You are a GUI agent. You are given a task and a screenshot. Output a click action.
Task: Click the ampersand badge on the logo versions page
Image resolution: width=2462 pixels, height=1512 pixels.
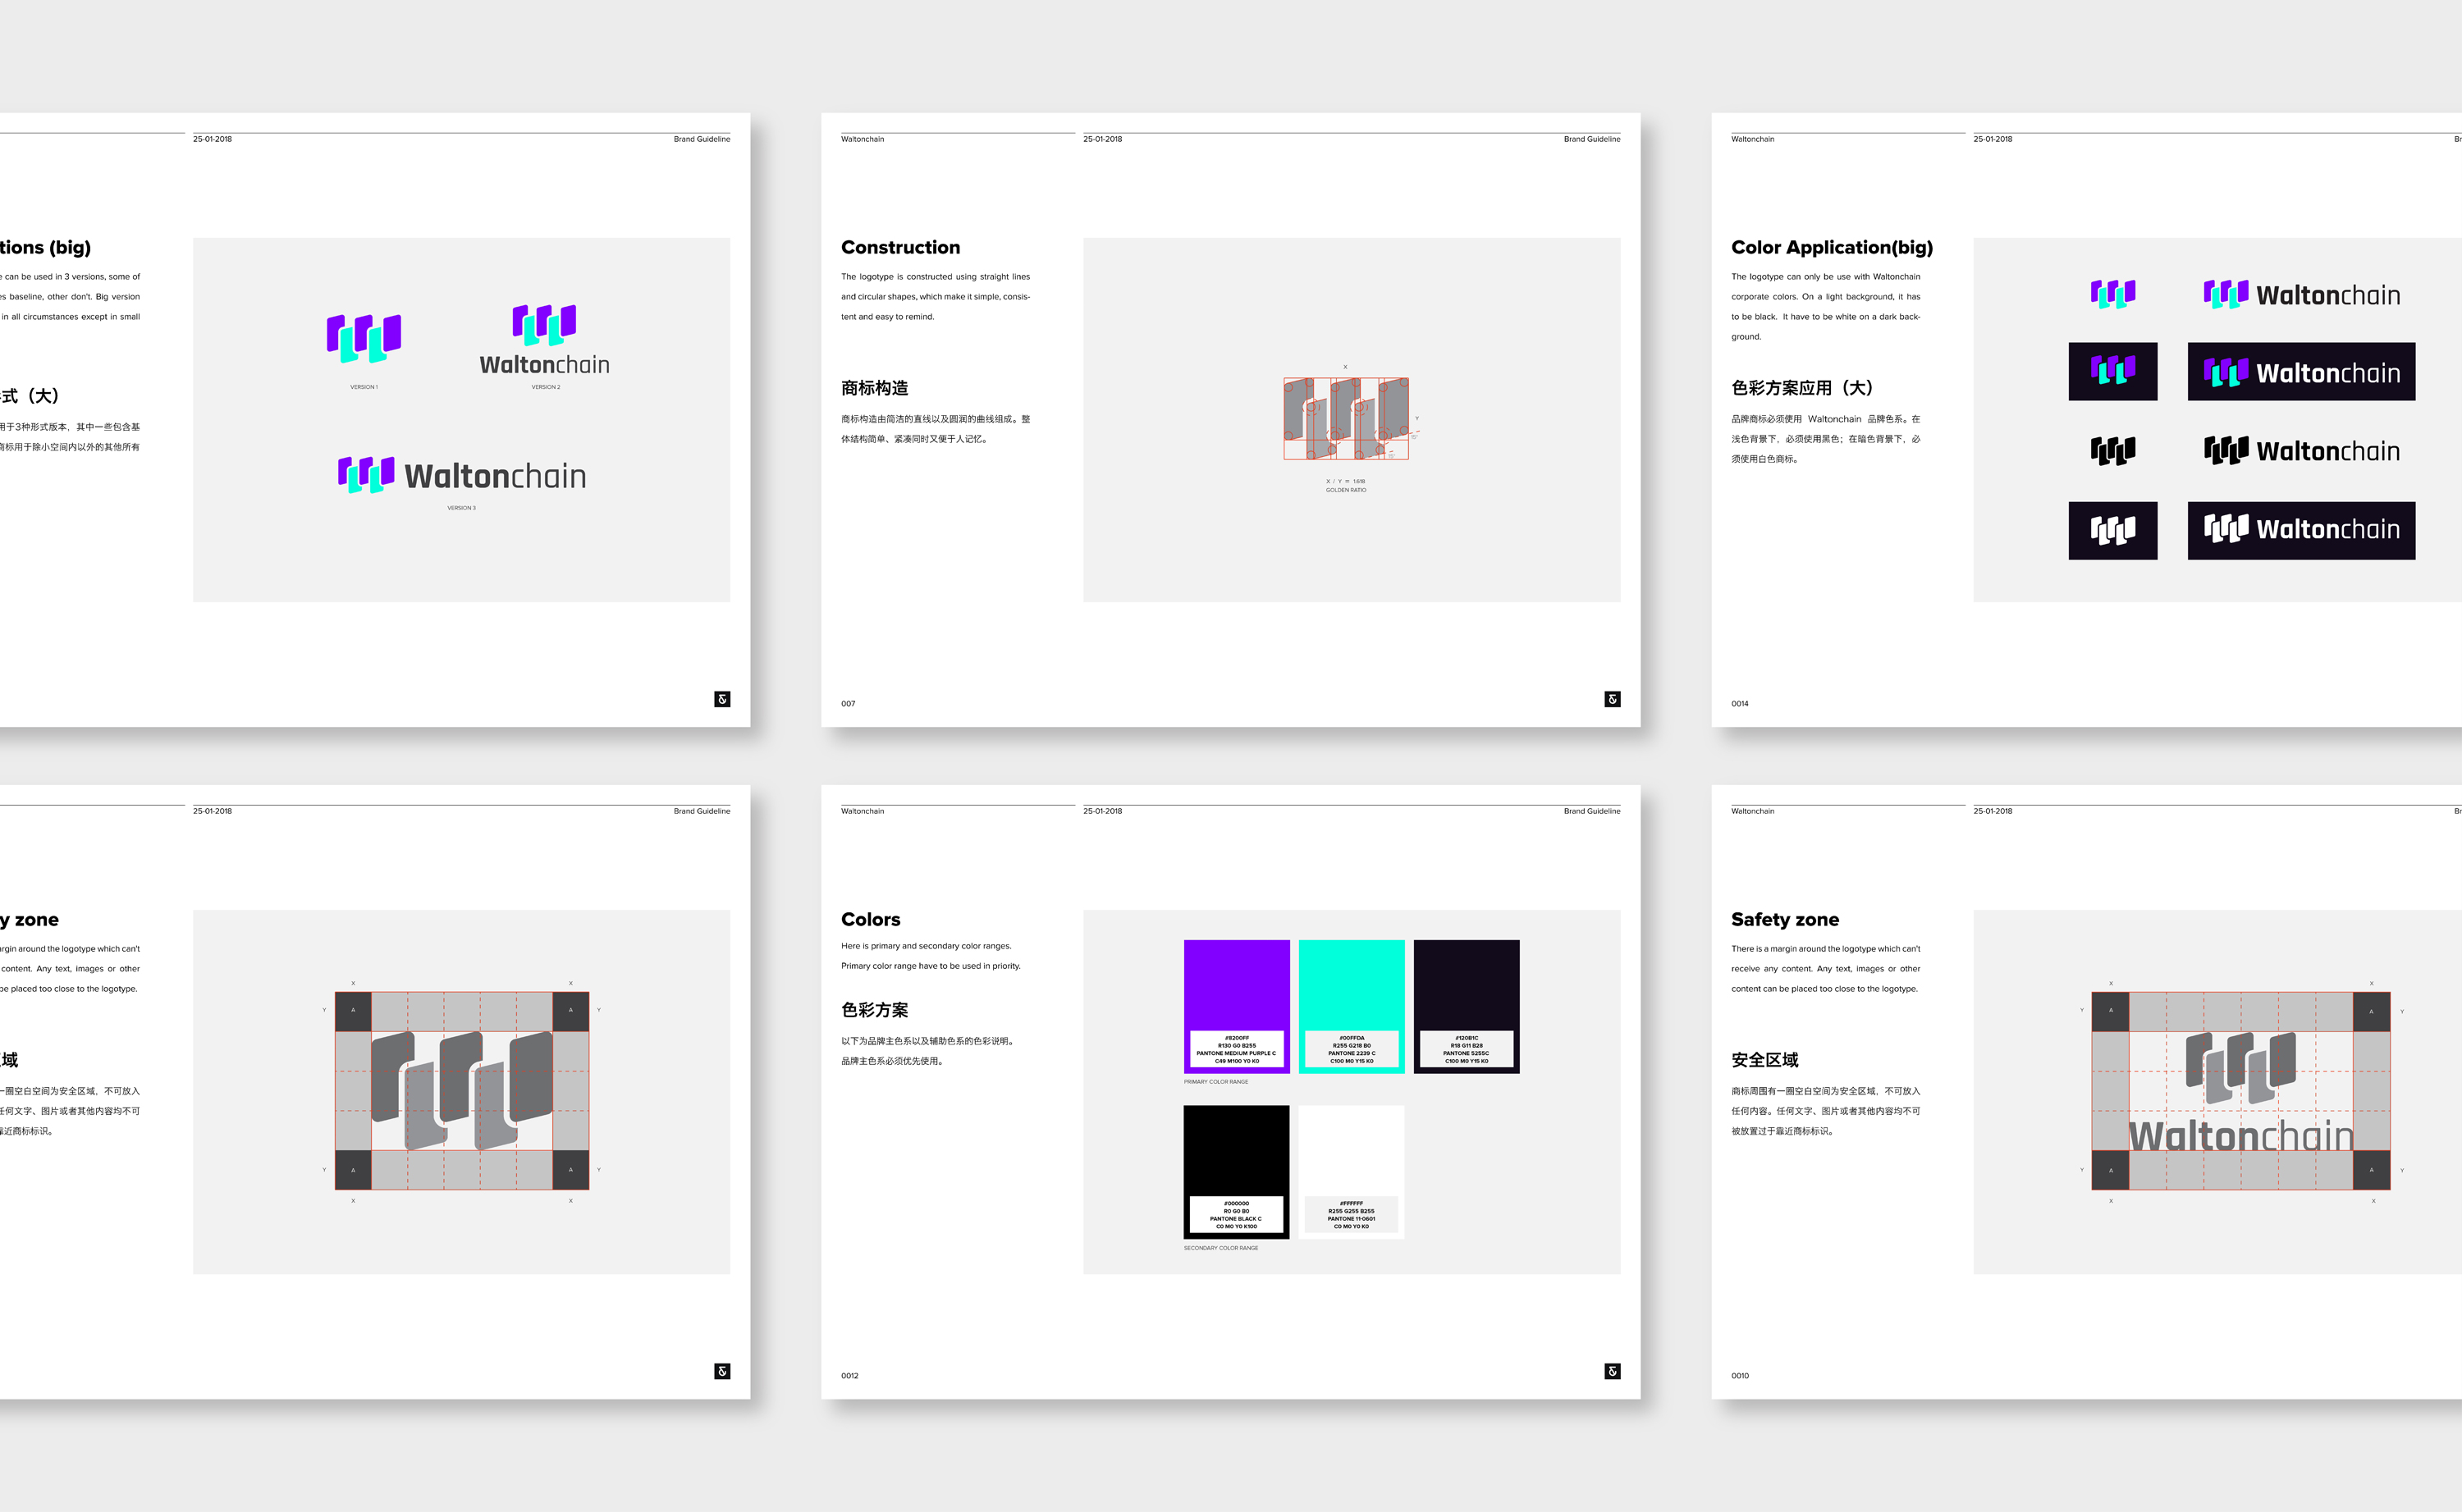[x=722, y=699]
